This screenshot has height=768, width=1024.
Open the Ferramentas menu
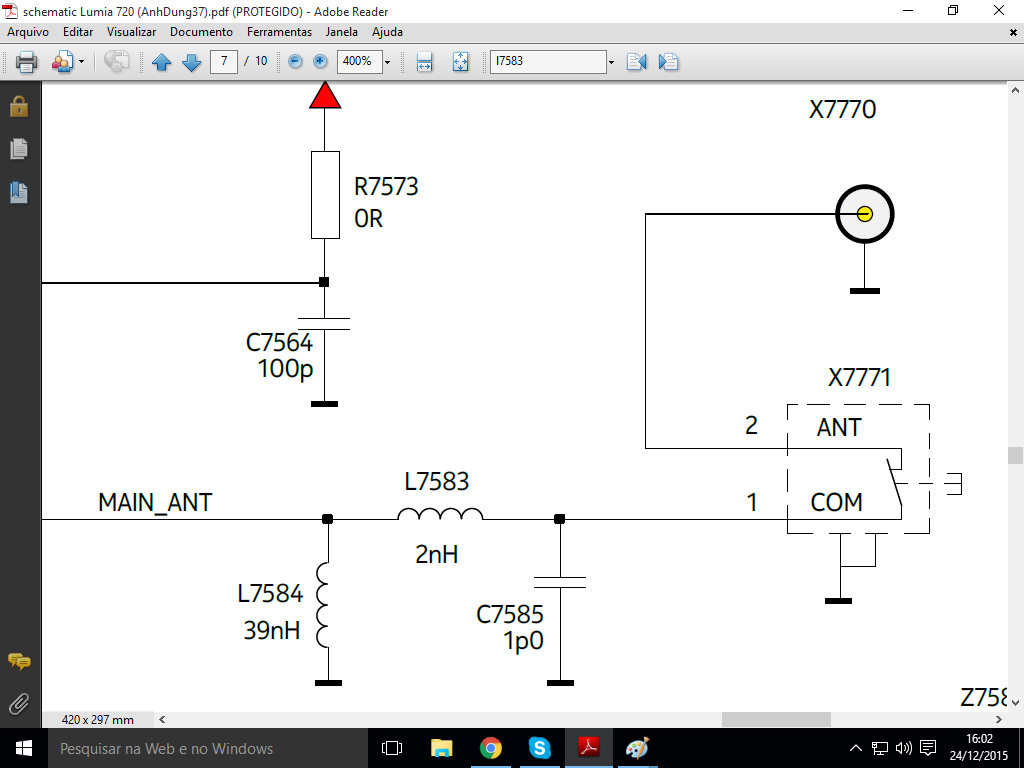[x=280, y=32]
